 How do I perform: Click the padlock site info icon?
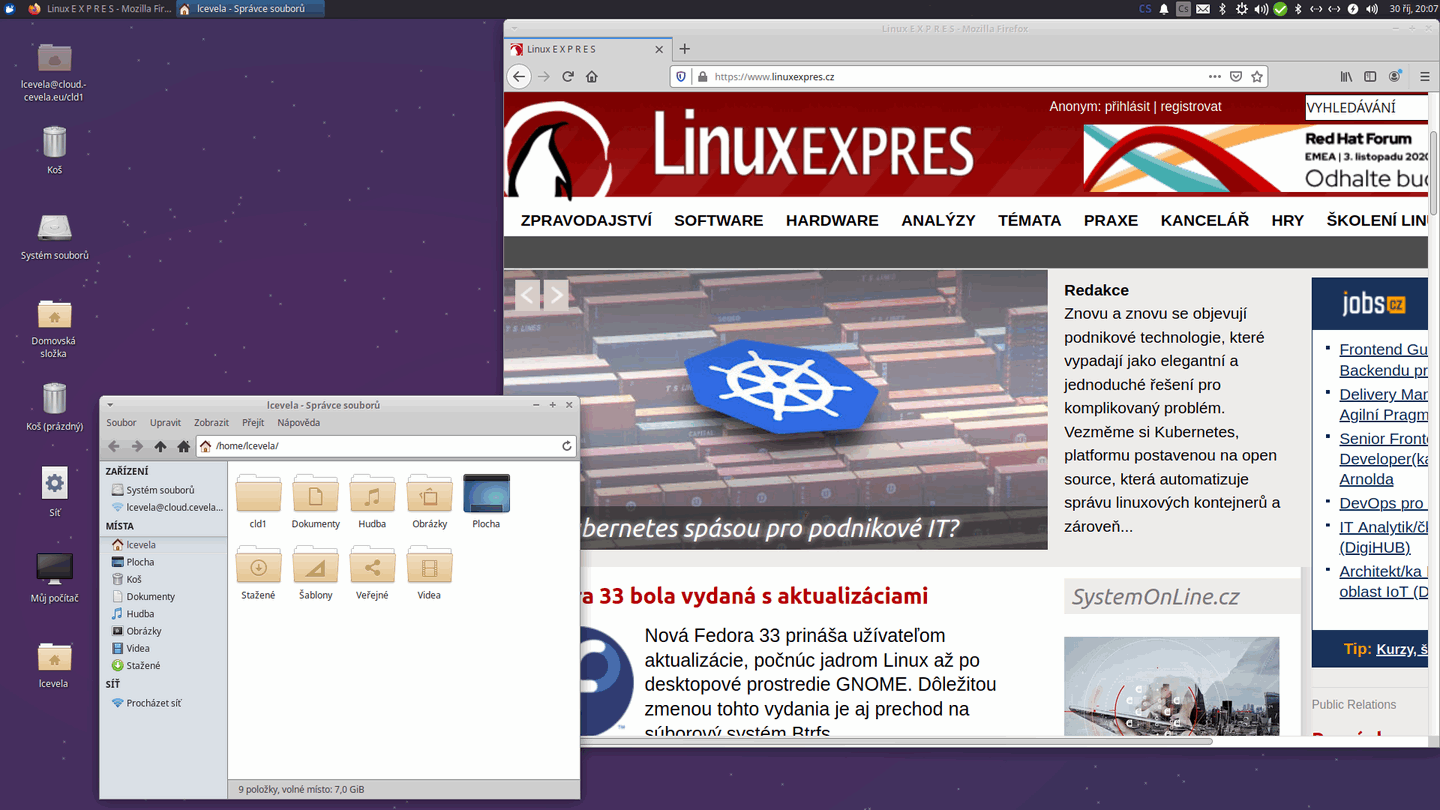[x=702, y=76]
